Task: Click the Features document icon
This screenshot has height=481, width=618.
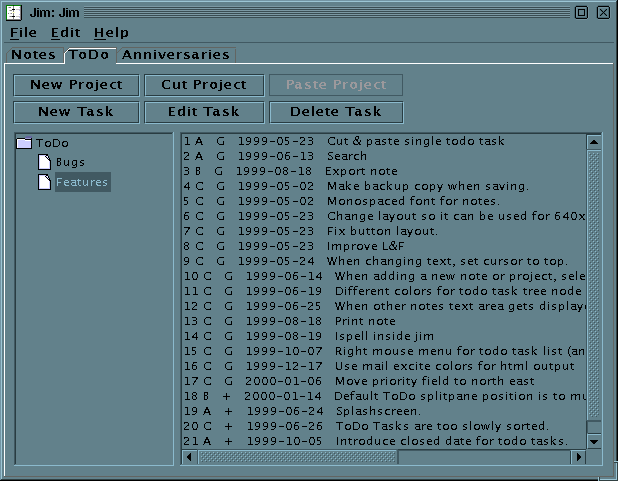Action: (x=44, y=182)
